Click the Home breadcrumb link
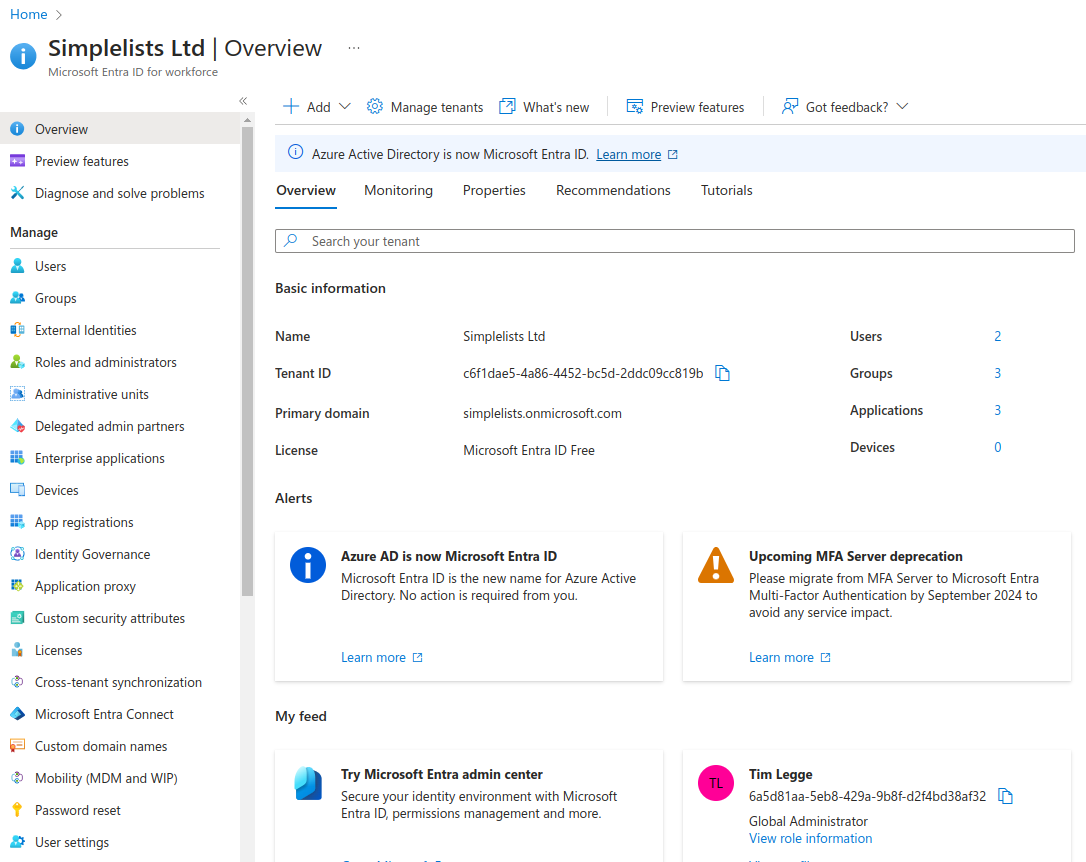Viewport: 1086px width, 862px height. (x=28, y=15)
